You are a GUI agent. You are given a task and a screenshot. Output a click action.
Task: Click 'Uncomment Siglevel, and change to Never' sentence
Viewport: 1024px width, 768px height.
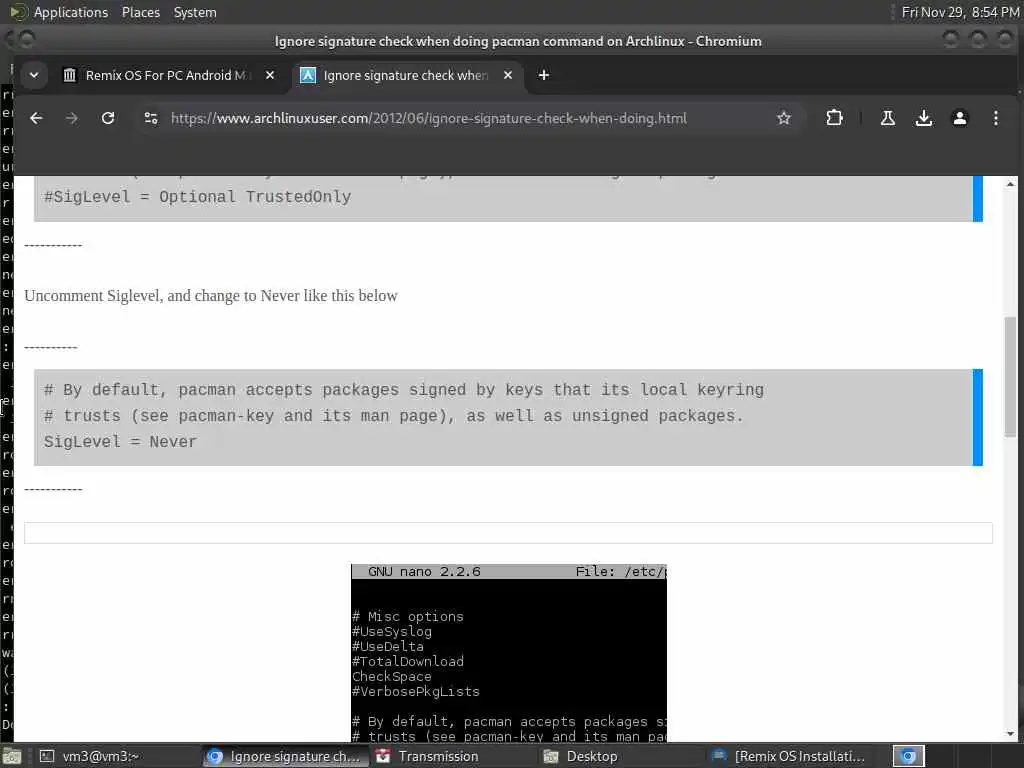[211, 296]
